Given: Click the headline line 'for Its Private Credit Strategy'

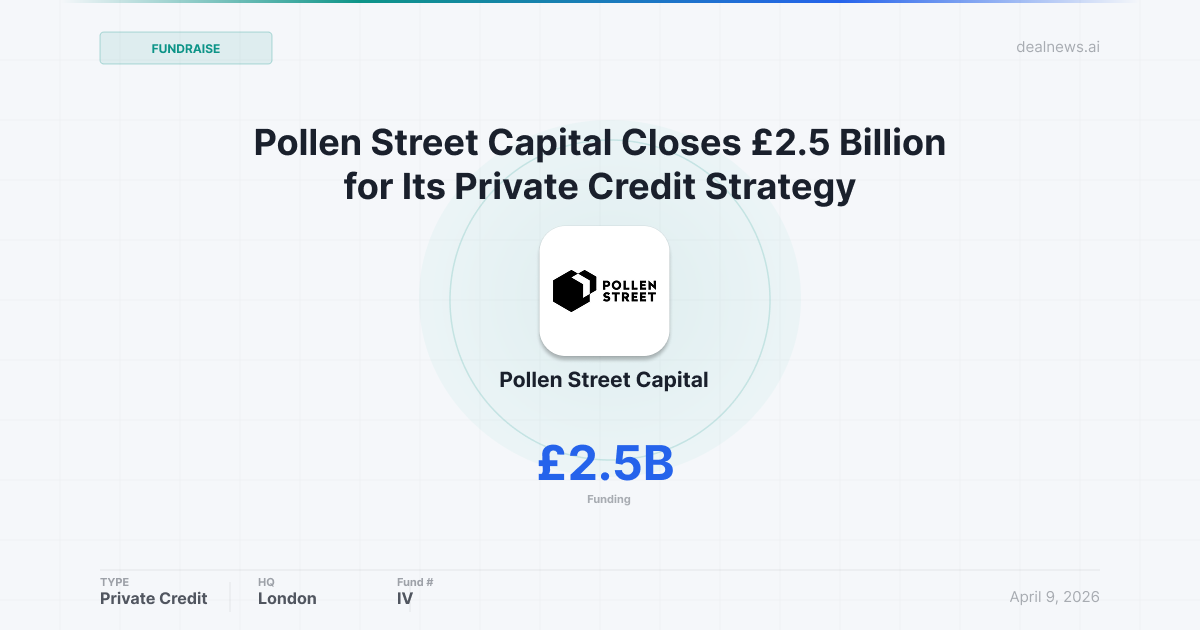Looking at the screenshot, I should [600, 187].
